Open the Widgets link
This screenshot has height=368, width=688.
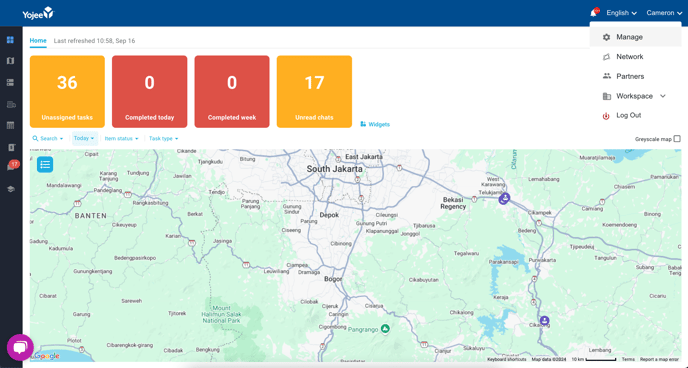(375, 124)
